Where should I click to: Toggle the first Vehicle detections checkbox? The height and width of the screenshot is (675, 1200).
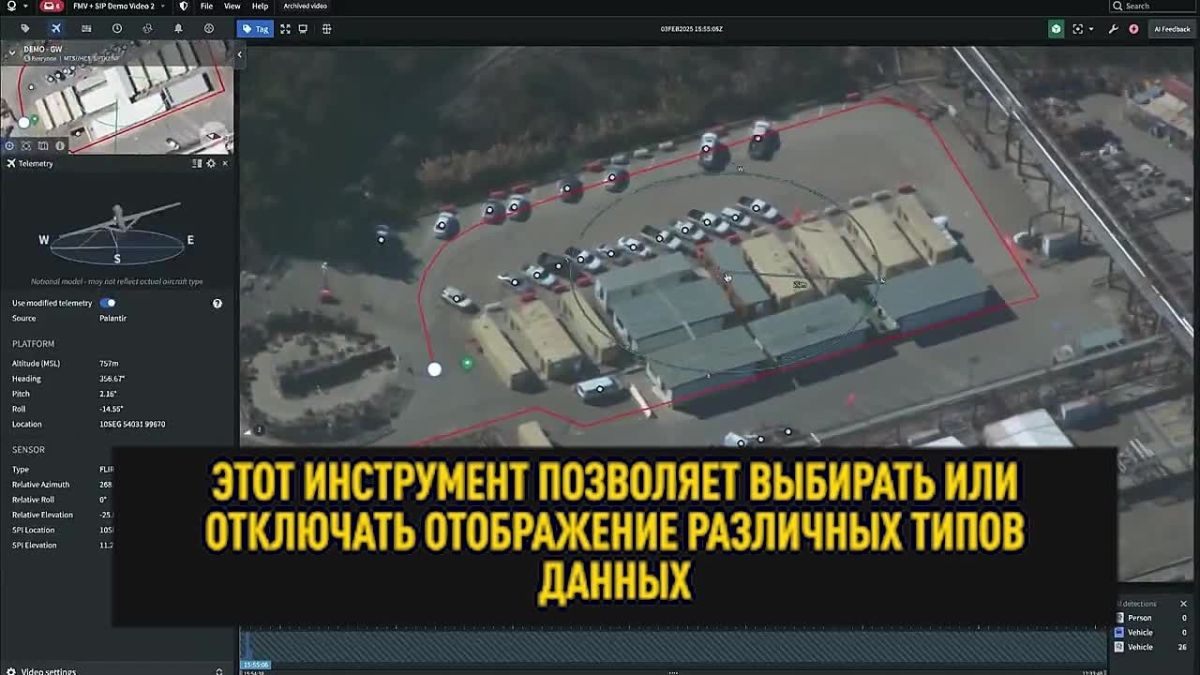(1119, 633)
